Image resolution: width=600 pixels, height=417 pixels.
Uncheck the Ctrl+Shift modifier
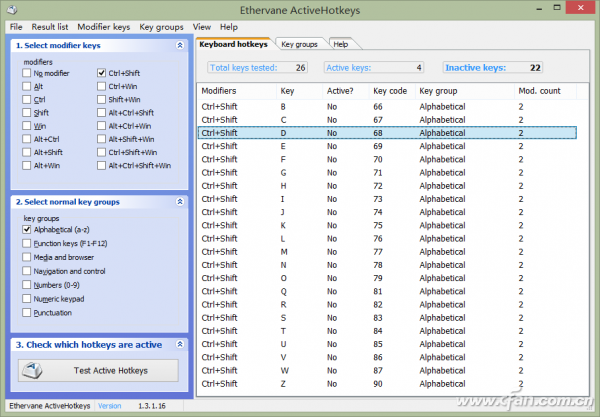[x=102, y=74]
